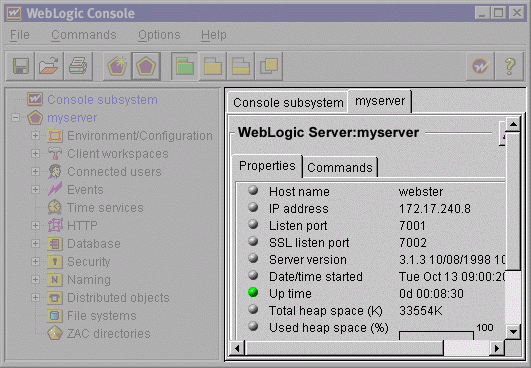531x368 pixels.
Task: Toggle the Listen port indicator light
Action: tap(253, 224)
